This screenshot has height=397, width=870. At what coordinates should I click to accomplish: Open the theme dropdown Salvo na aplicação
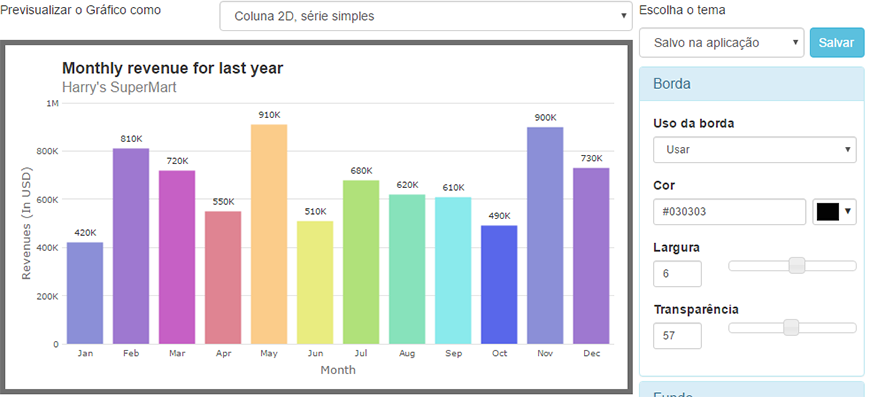[721, 43]
